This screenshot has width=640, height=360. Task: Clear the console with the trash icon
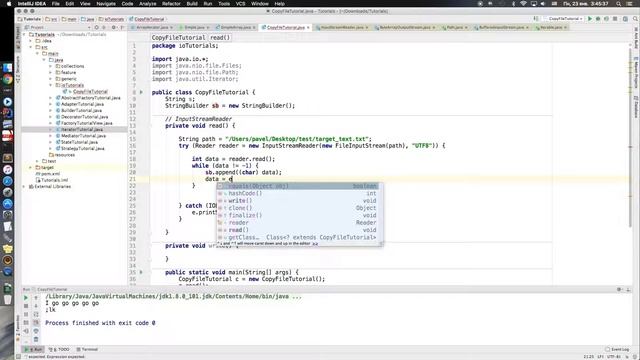coord(36,339)
